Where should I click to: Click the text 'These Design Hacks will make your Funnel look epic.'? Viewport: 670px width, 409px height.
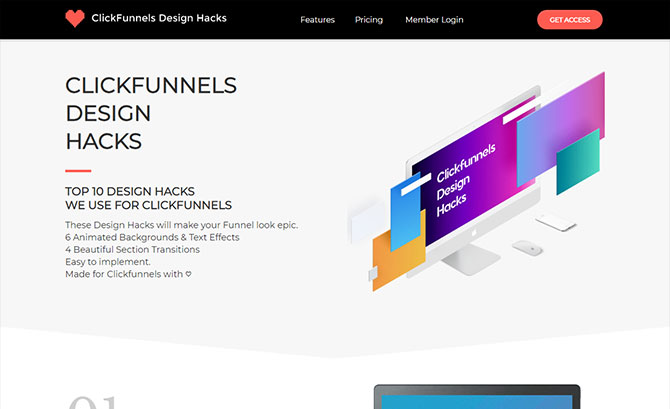tap(182, 225)
